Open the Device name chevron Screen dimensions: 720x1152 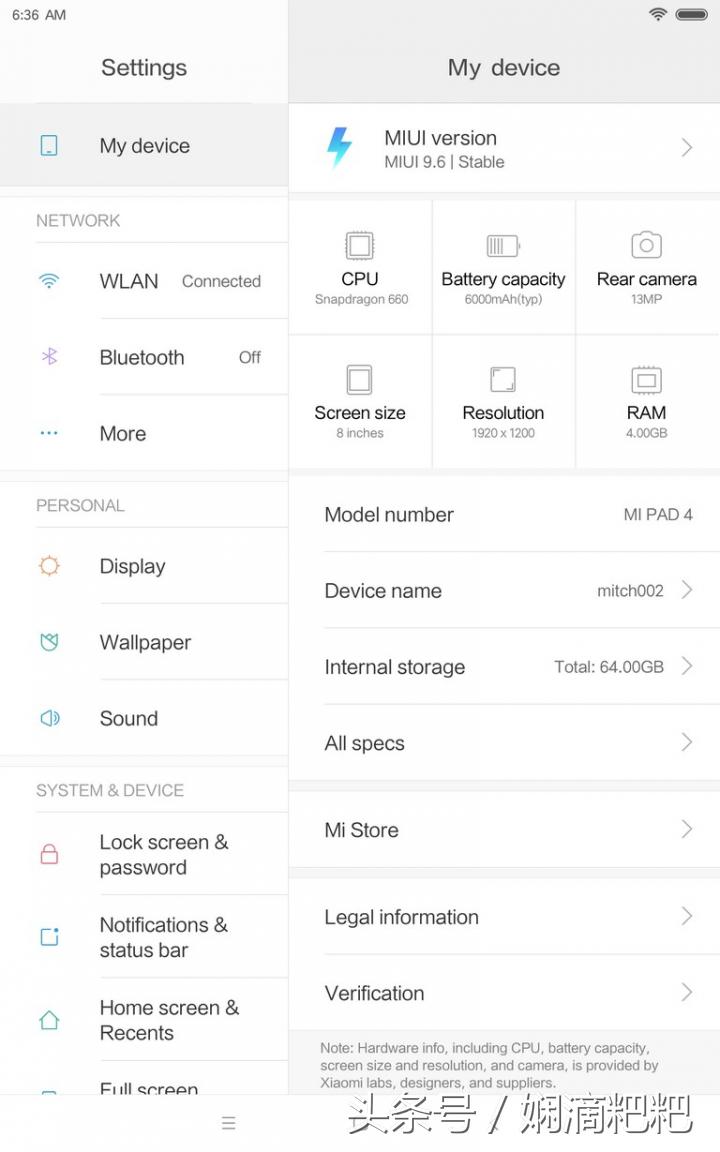[x=687, y=590]
